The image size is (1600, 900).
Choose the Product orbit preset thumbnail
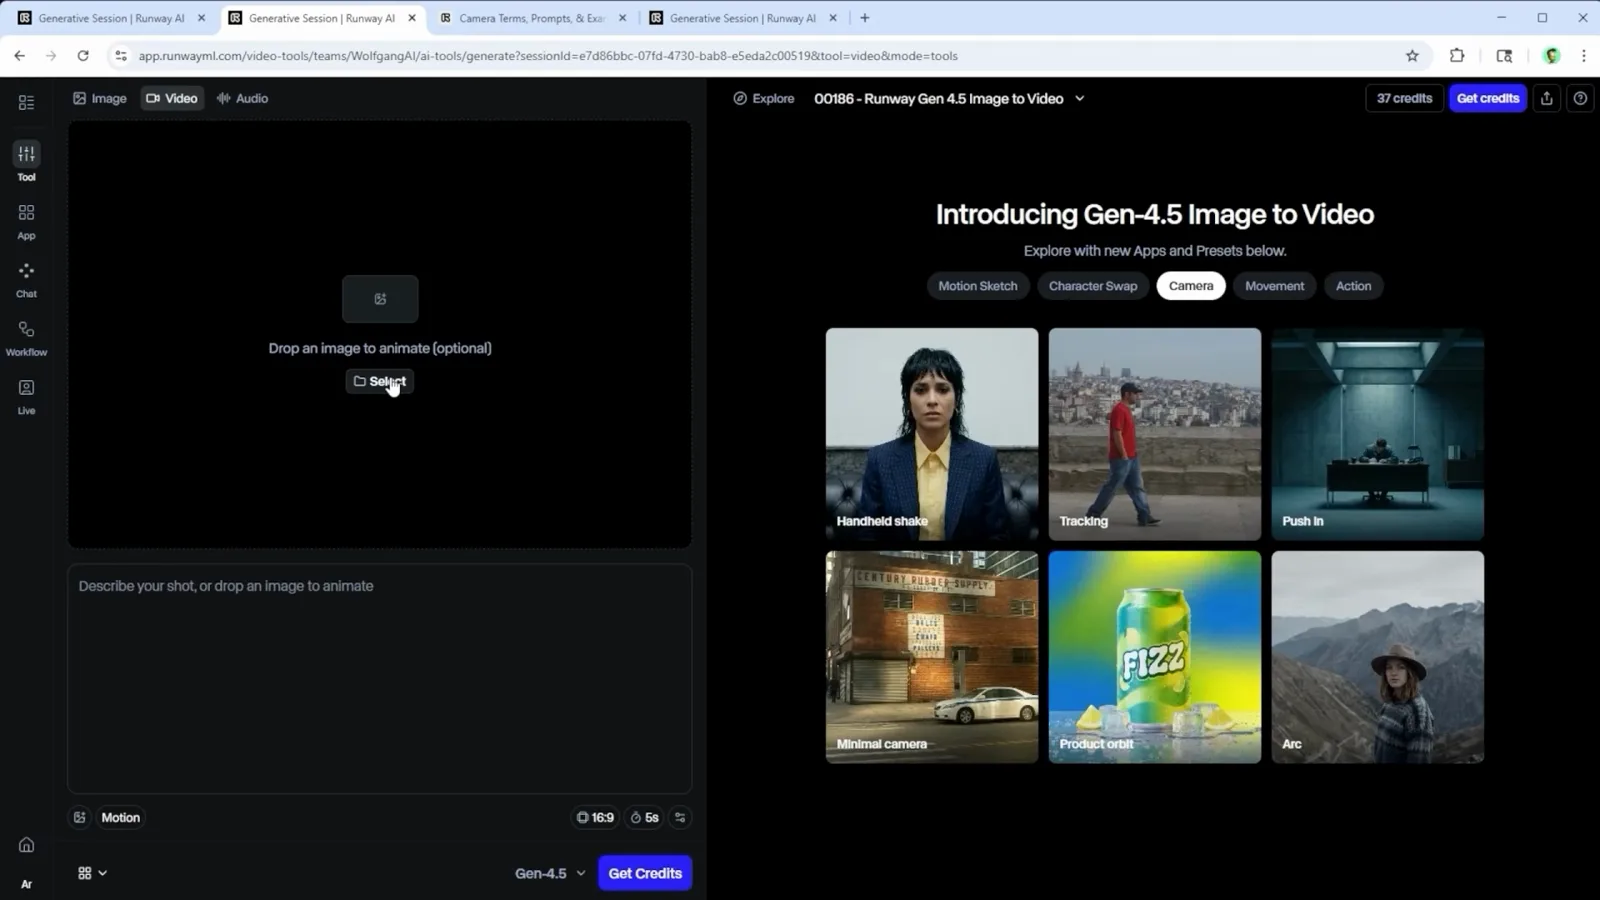1155,657
